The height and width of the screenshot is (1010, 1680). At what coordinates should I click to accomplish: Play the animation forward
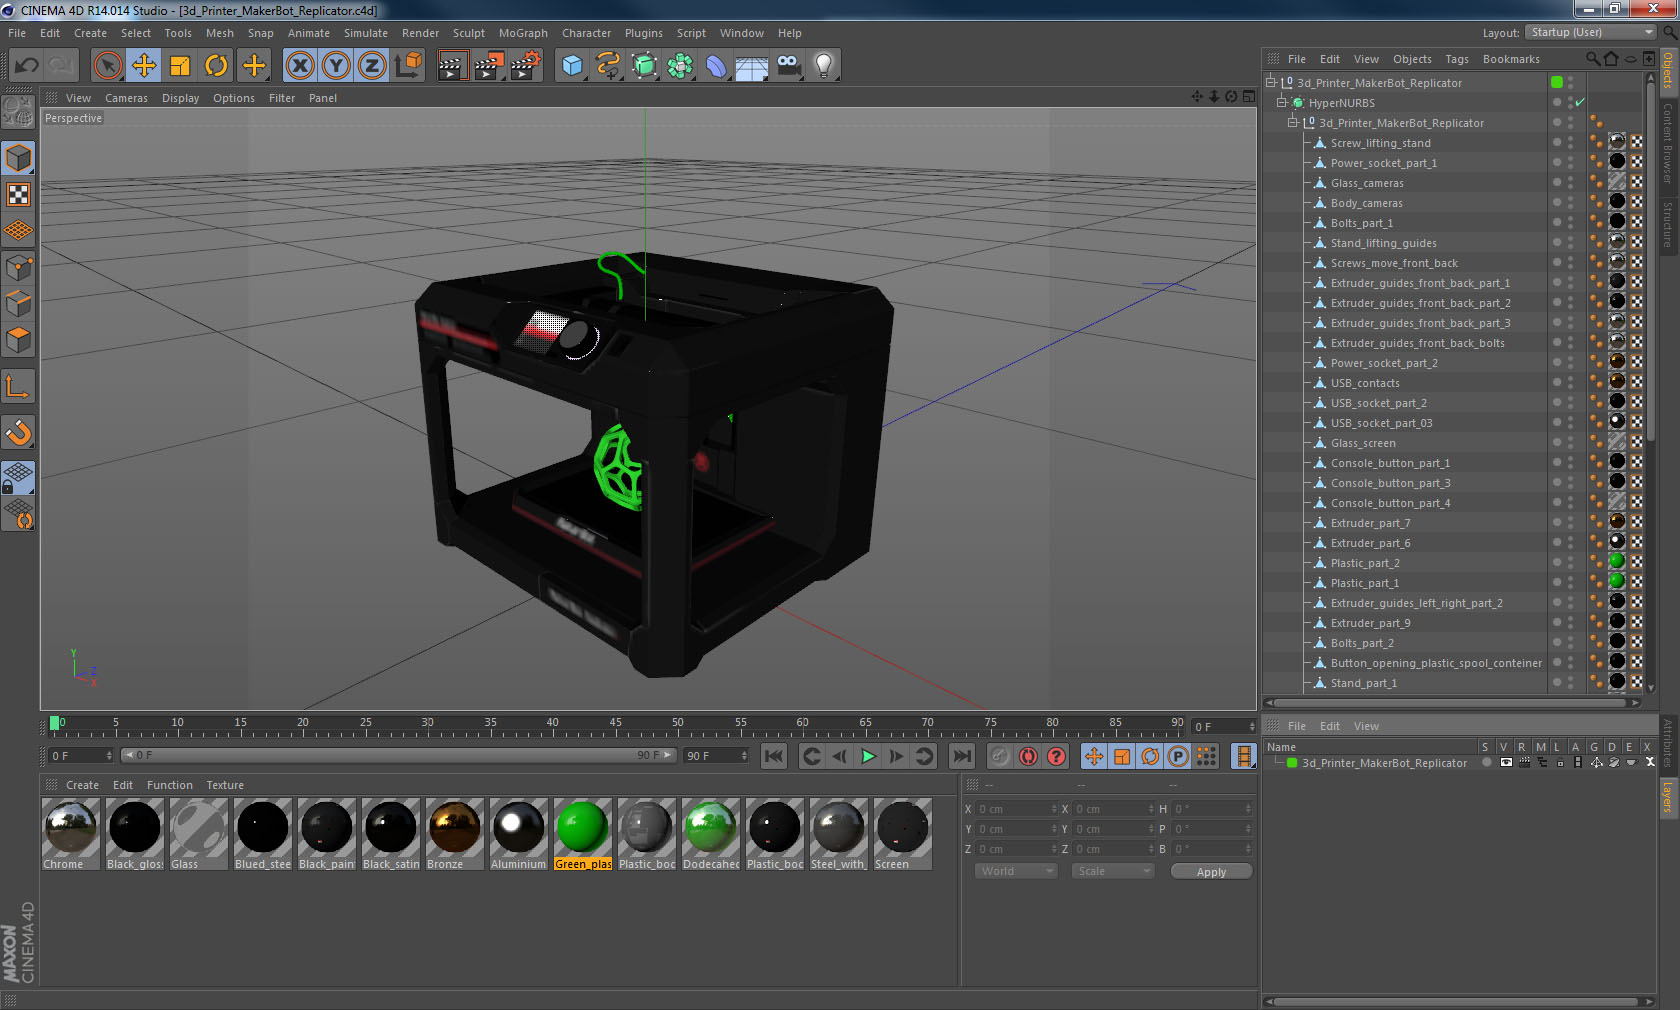coord(868,756)
